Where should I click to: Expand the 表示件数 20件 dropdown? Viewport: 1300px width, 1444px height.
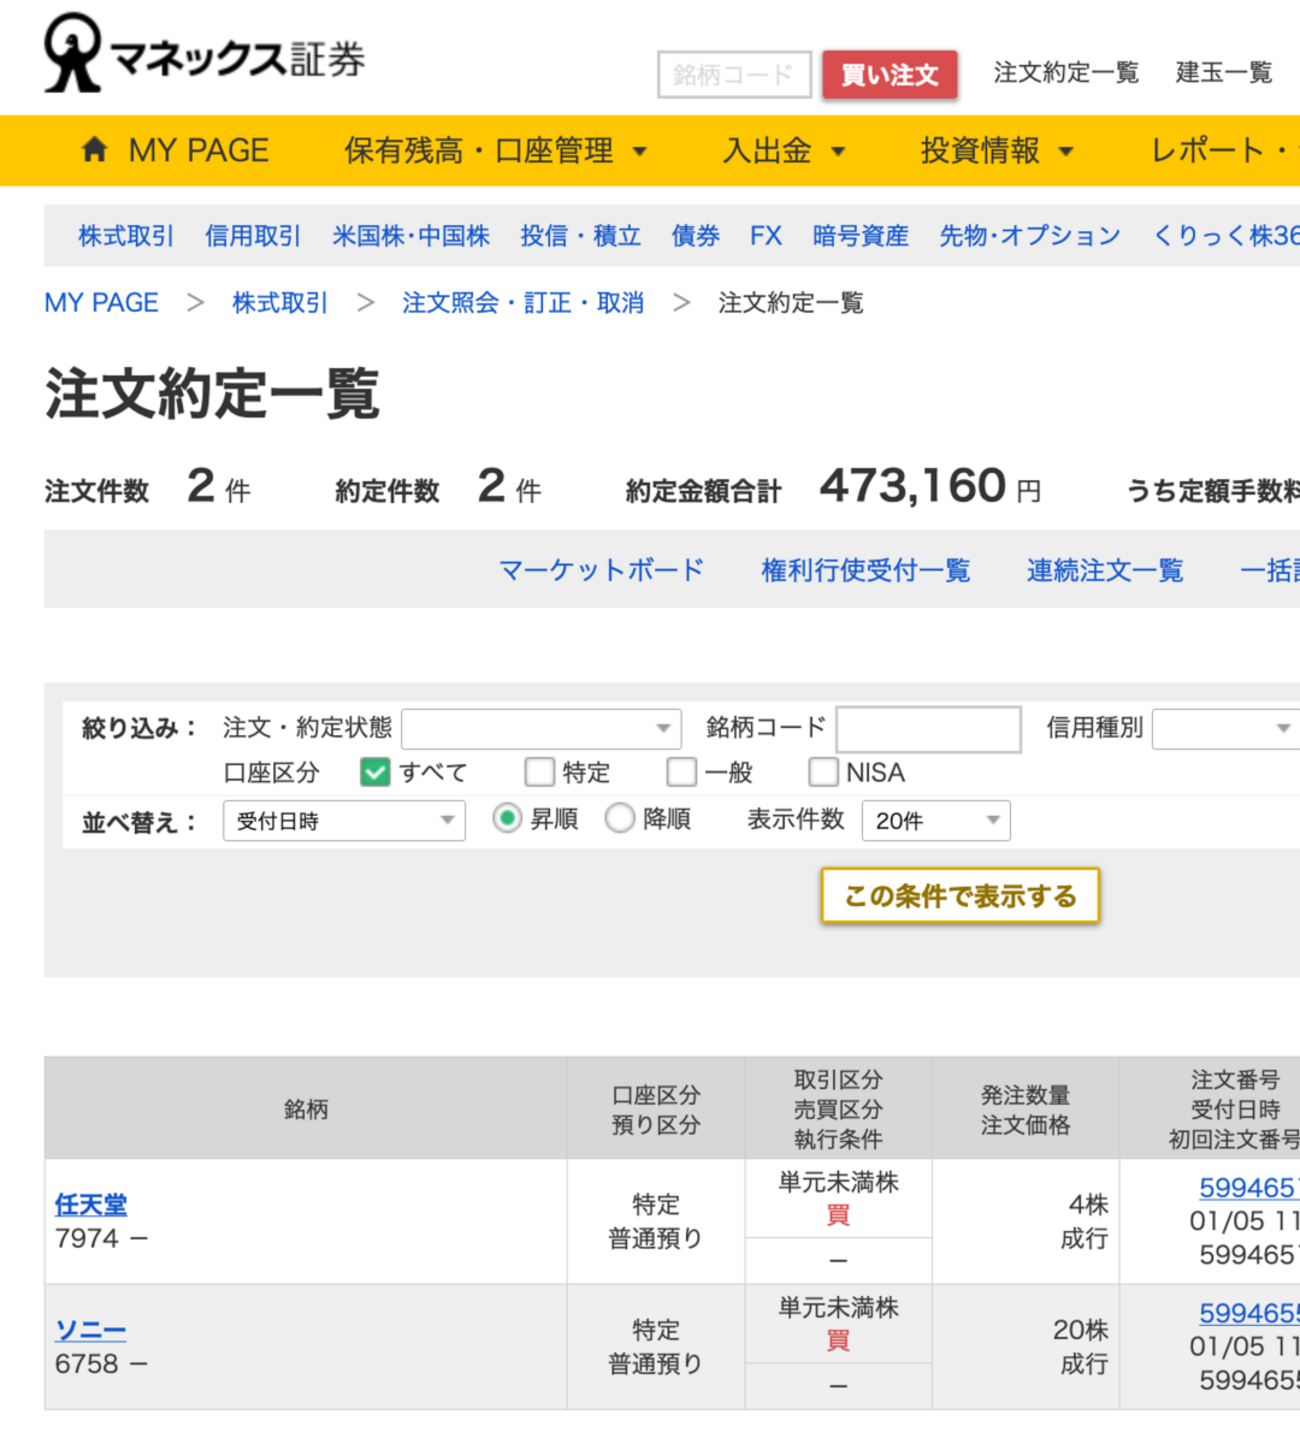[935, 821]
